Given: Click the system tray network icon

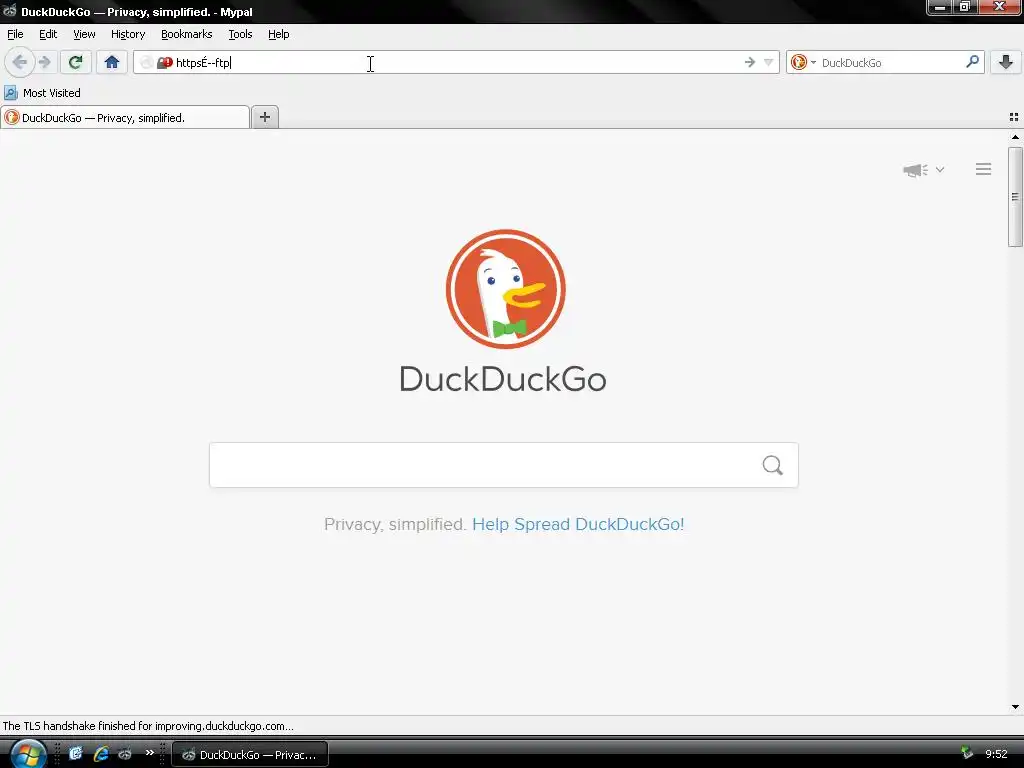Looking at the screenshot, I should point(967,754).
